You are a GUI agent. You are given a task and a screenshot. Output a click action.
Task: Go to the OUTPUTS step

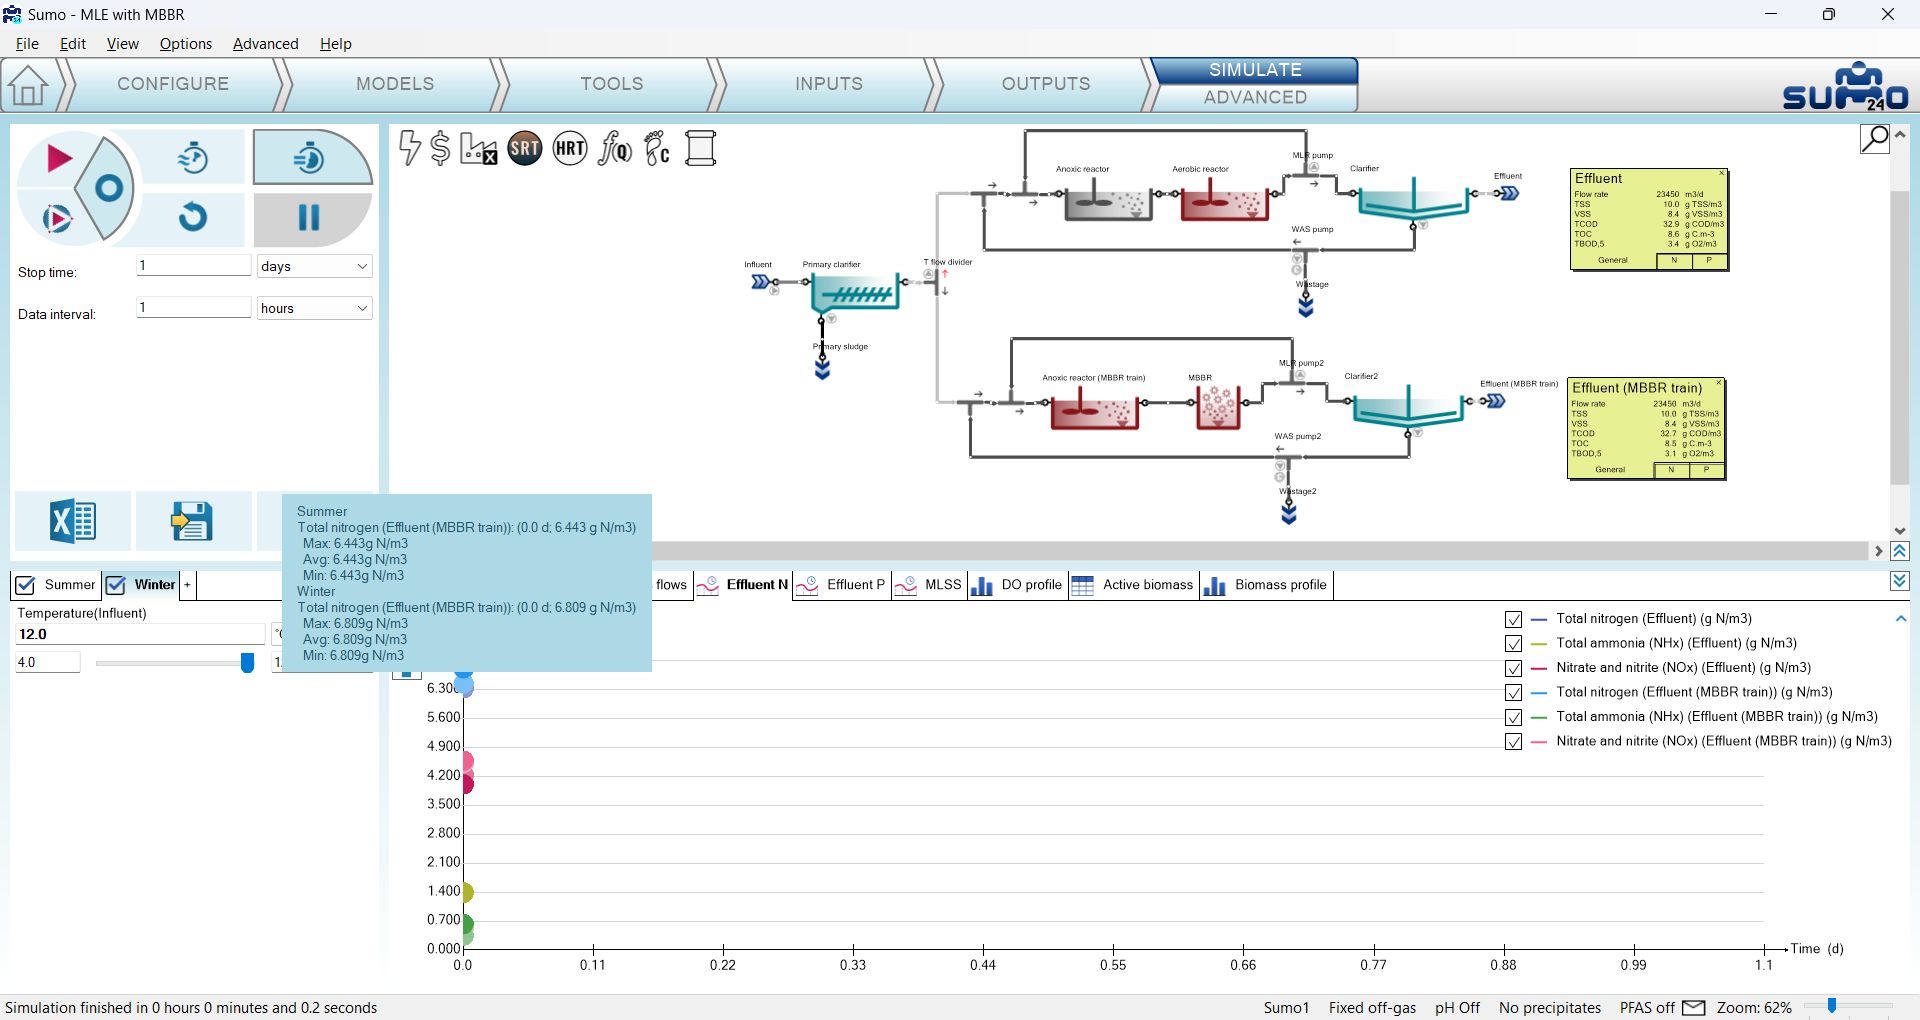coord(1046,84)
